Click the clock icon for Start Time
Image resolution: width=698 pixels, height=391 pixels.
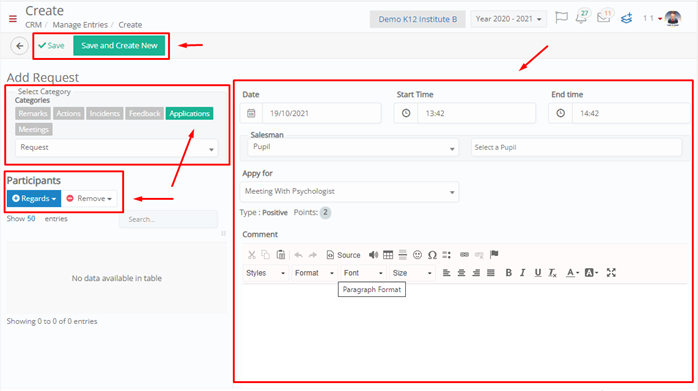pos(406,113)
